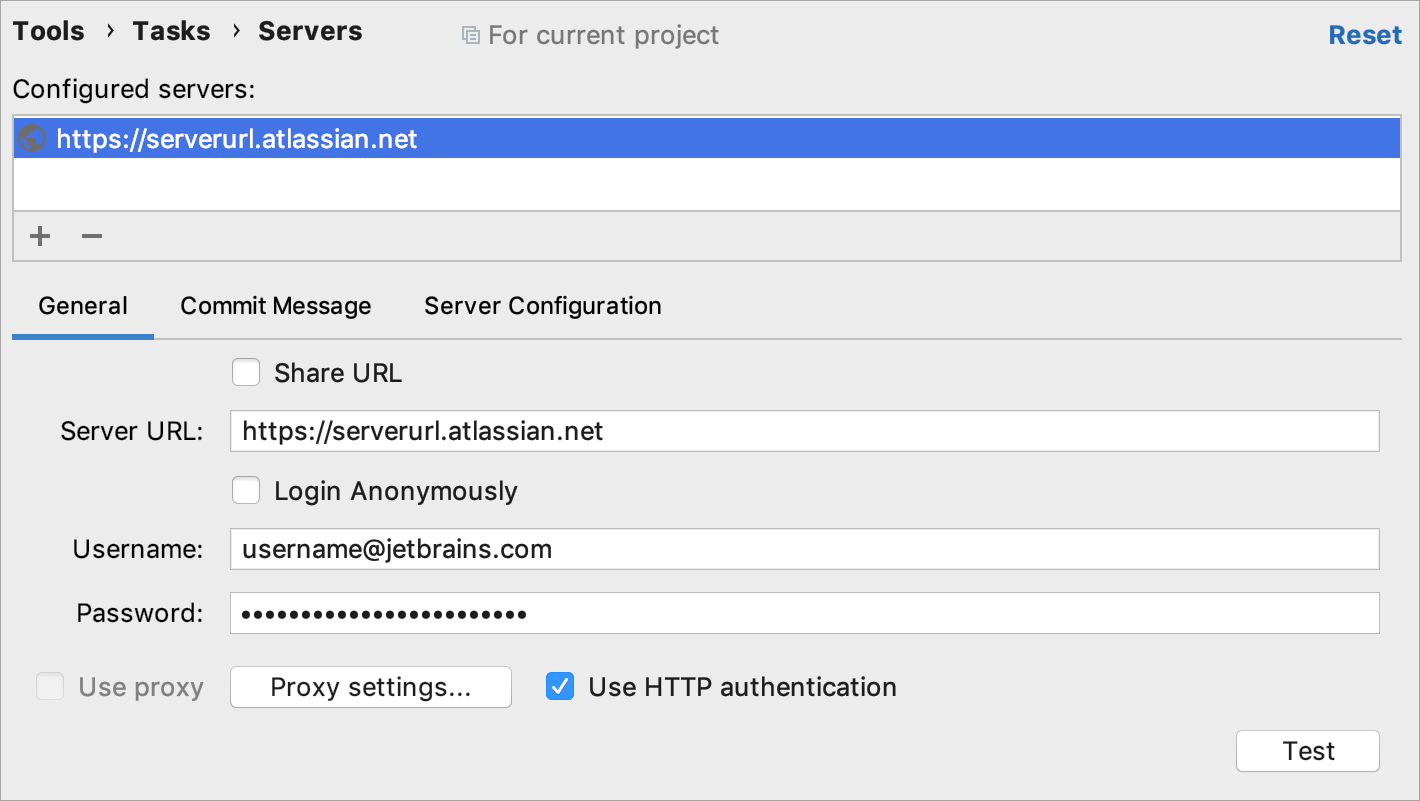Add a new task server
The image size is (1420, 801).
coord(39,236)
